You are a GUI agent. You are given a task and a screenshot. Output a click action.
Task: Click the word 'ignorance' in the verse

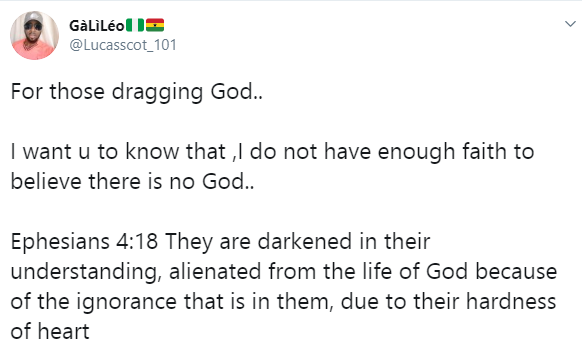point(127,302)
